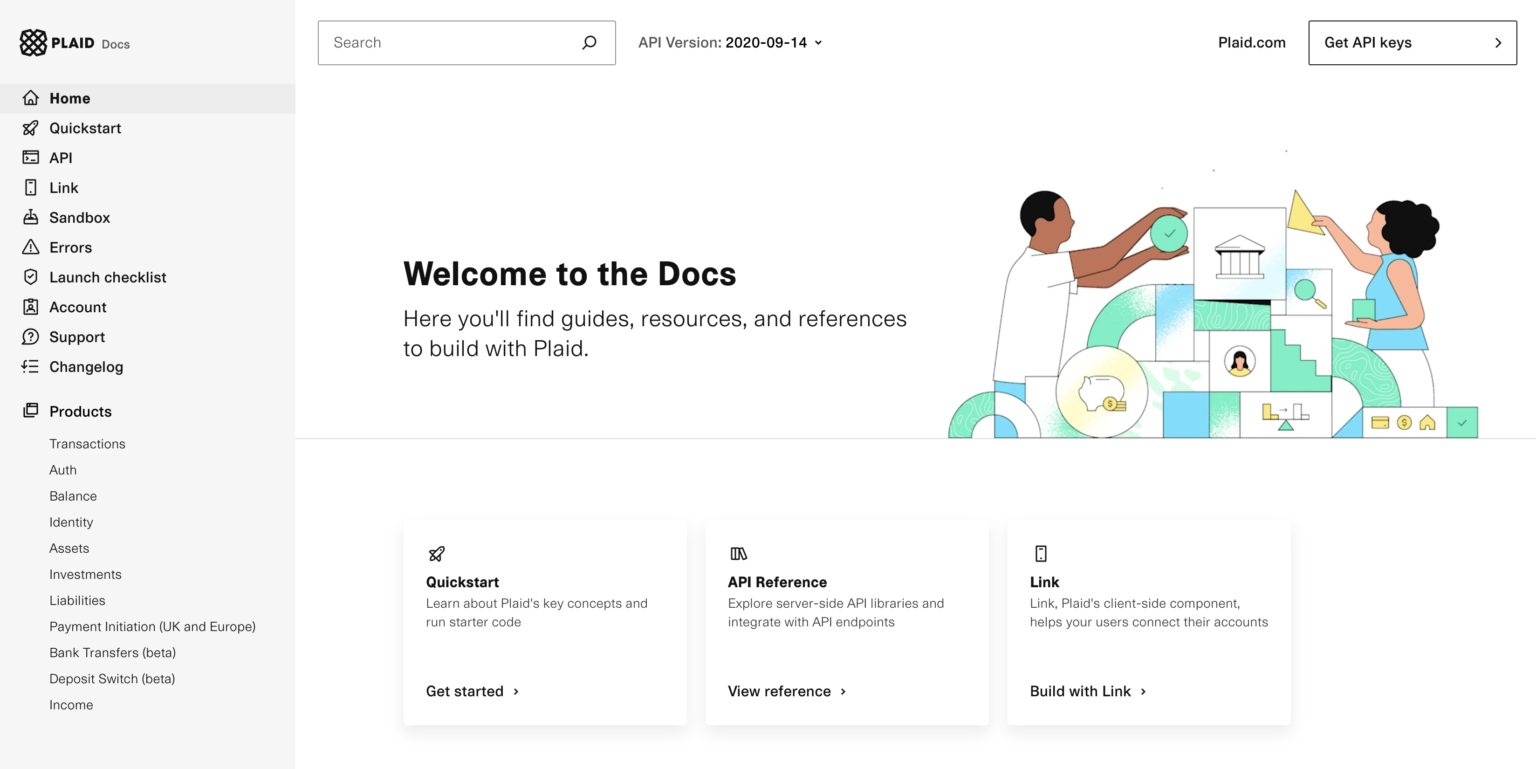The image size is (1536, 769).
Task: Click the search magnifier icon
Action: coord(589,43)
